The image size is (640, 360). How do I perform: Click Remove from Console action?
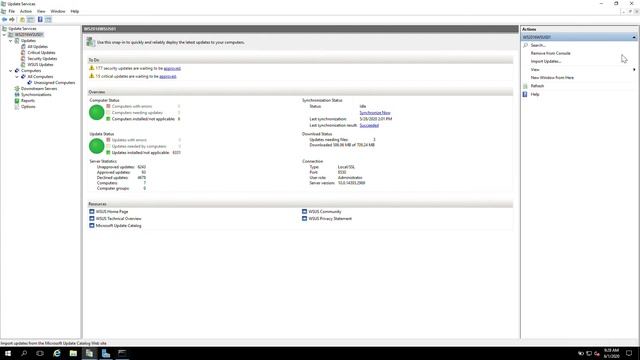[x=550, y=53]
